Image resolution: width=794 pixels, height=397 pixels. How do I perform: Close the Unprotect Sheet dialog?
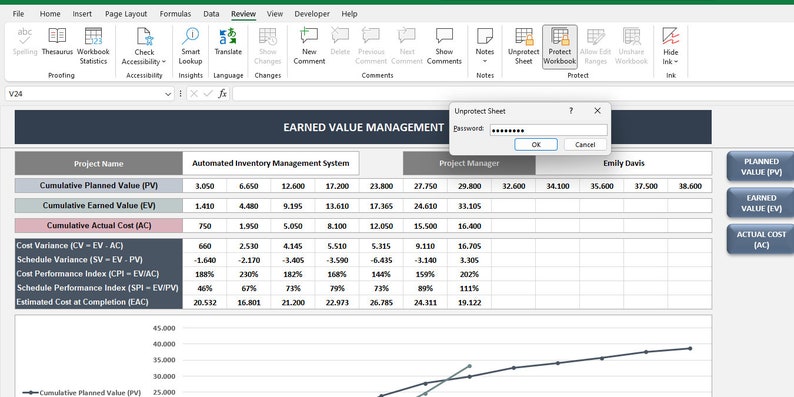(x=597, y=111)
